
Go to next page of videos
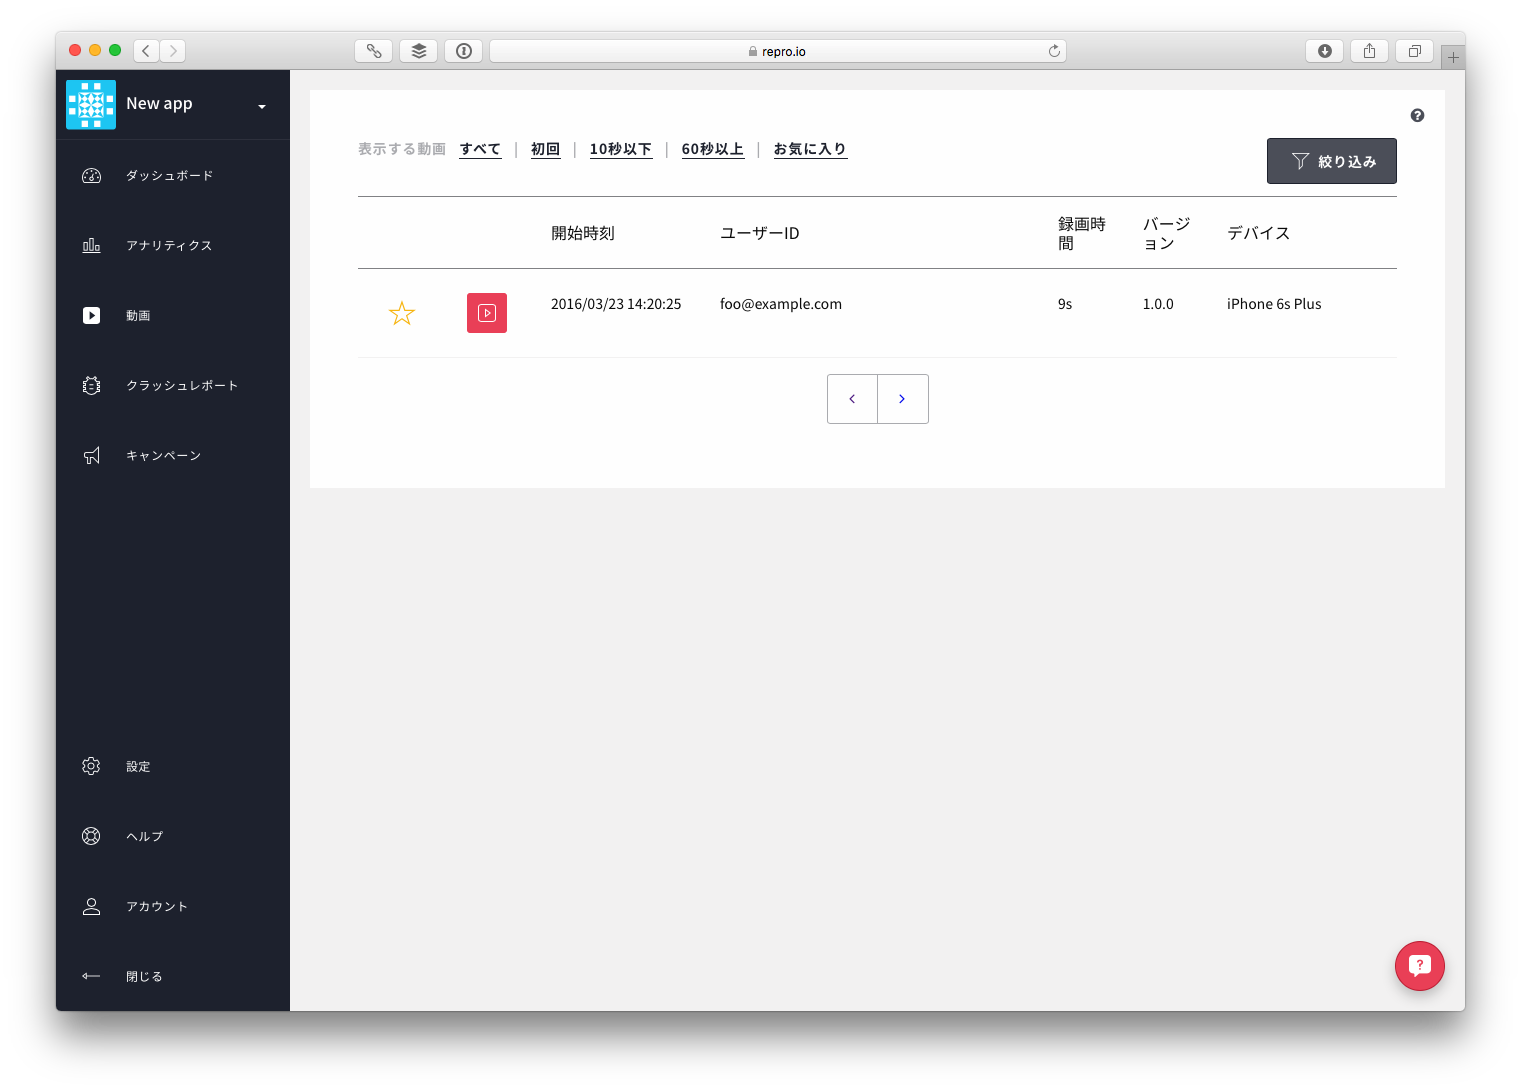[902, 399]
